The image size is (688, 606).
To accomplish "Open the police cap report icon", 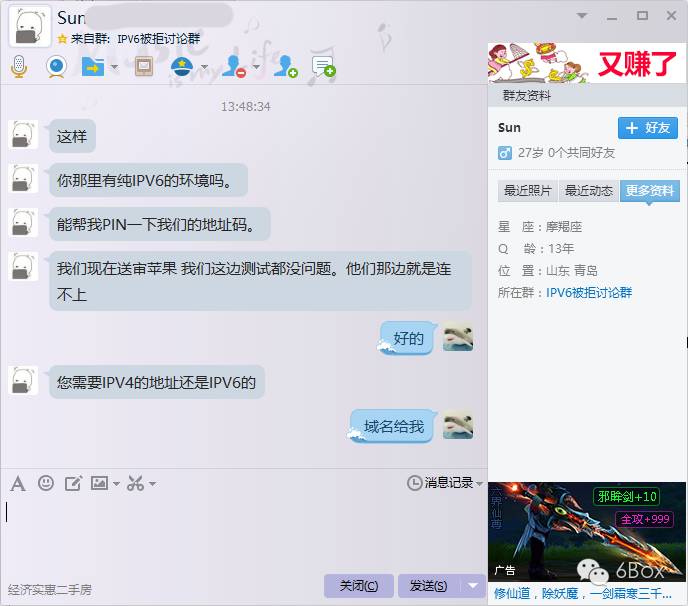I will 182,67.
